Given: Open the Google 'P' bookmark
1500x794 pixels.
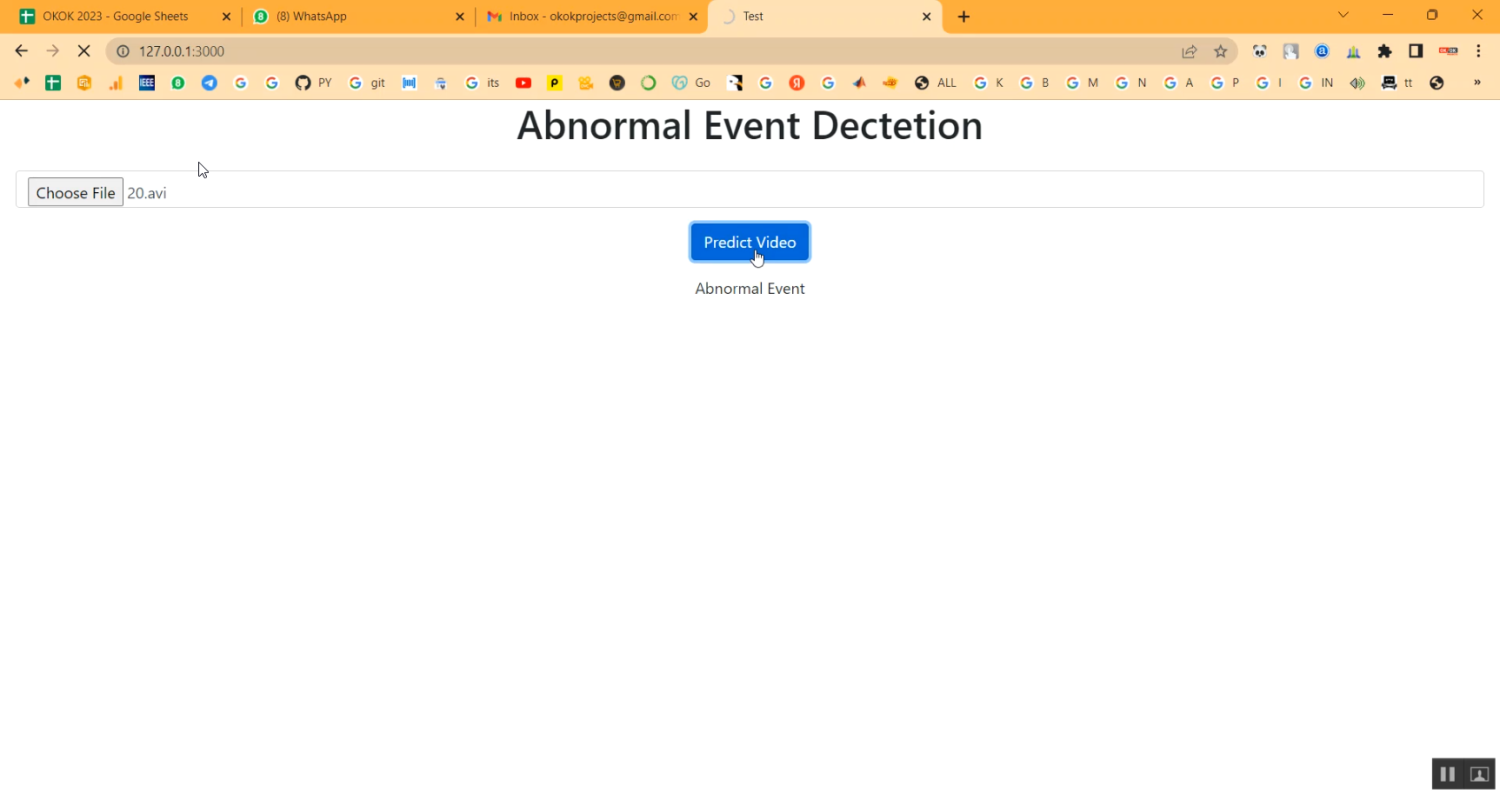Looking at the screenshot, I should (1226, 83).
